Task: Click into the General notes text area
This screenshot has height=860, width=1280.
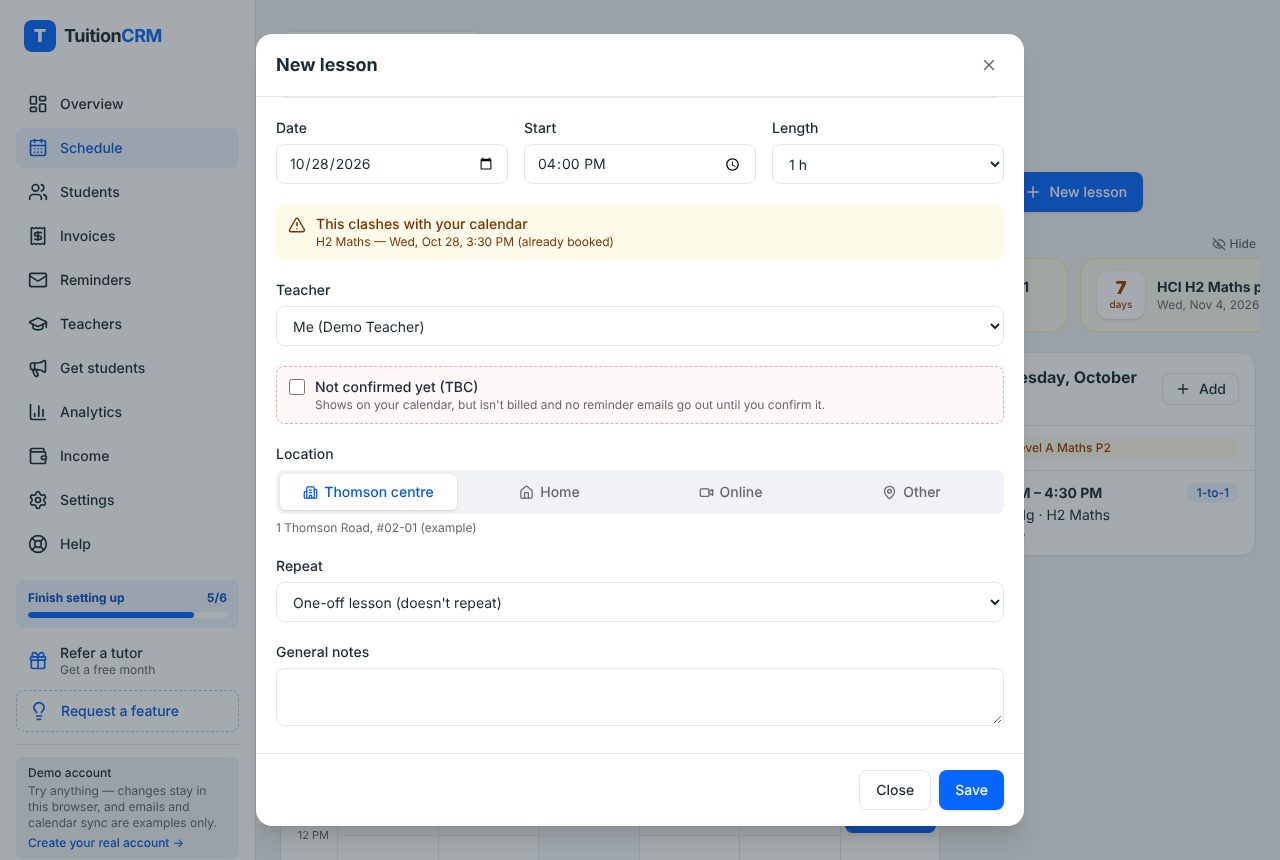Action: click(x=640, y=697)
